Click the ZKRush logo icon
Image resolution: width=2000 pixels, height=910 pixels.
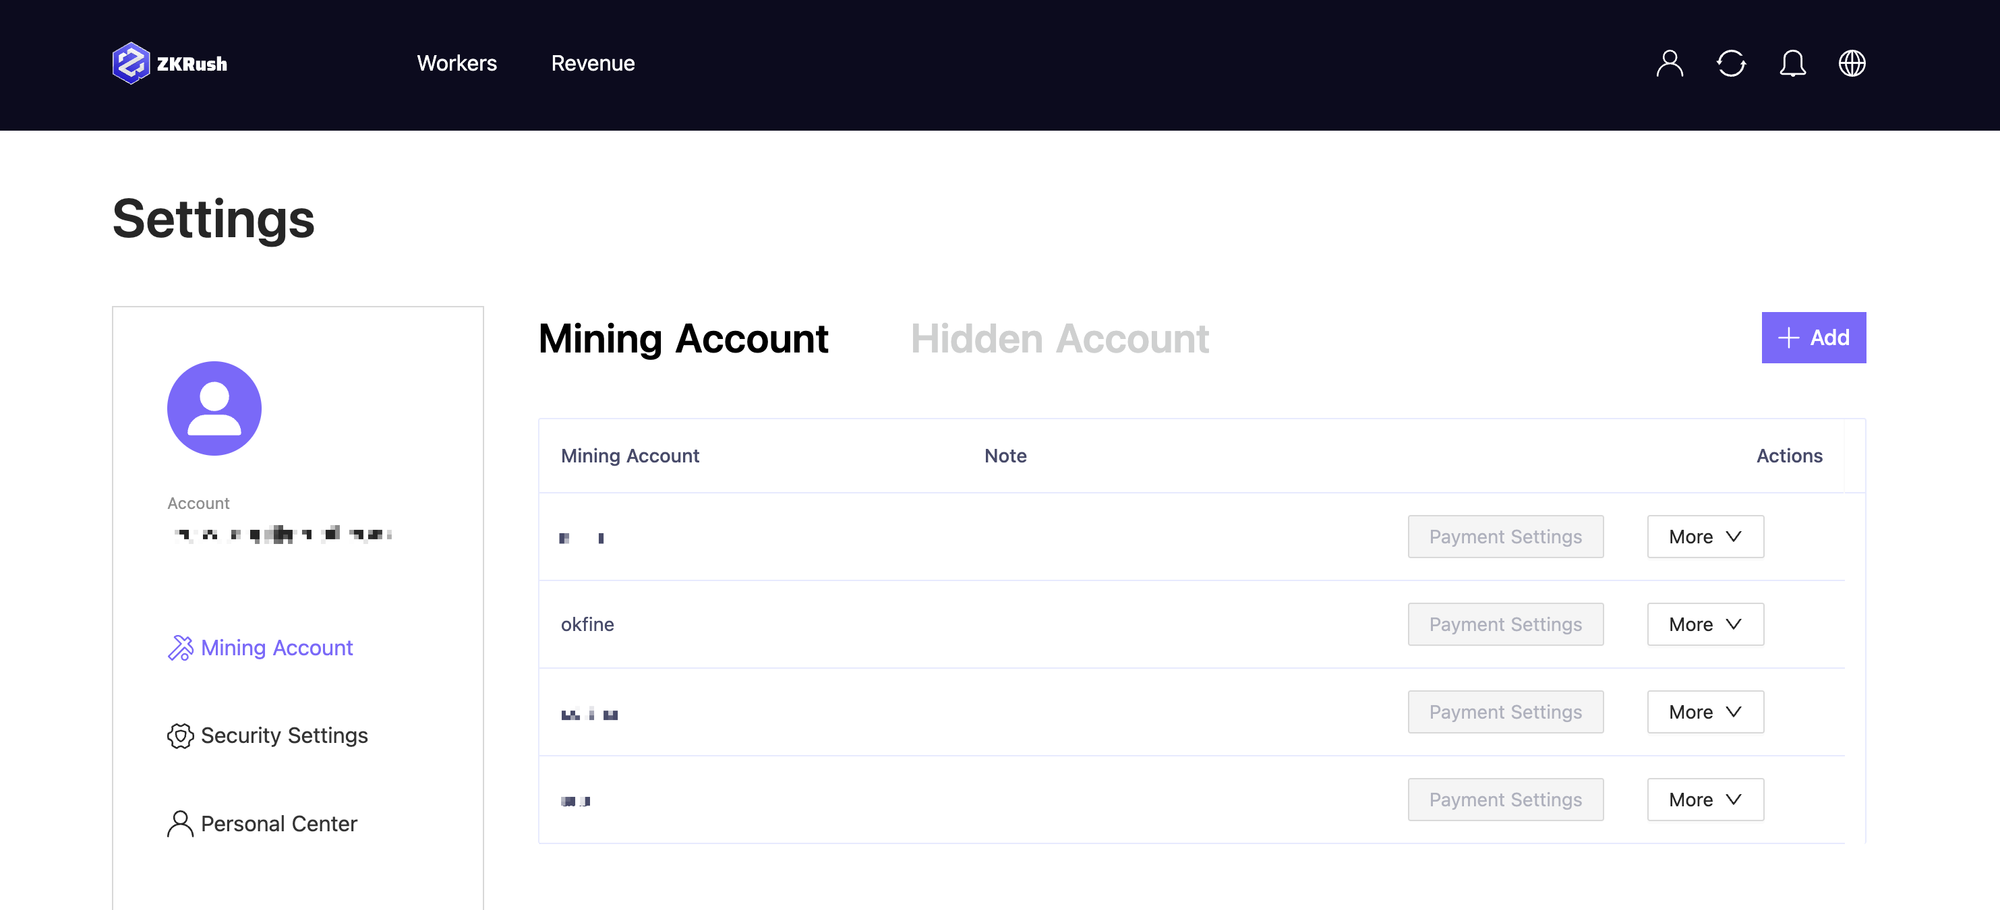coord(131,63)
